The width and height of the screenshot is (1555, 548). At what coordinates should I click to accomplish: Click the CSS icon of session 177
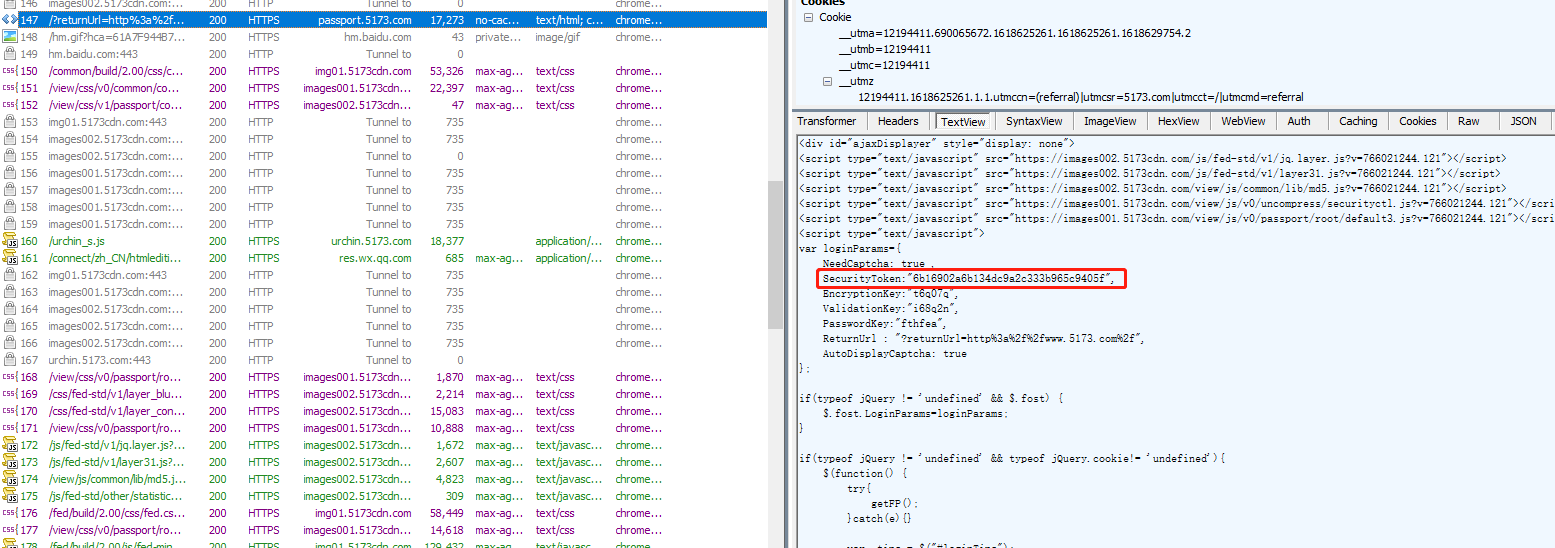pos(9,530)
